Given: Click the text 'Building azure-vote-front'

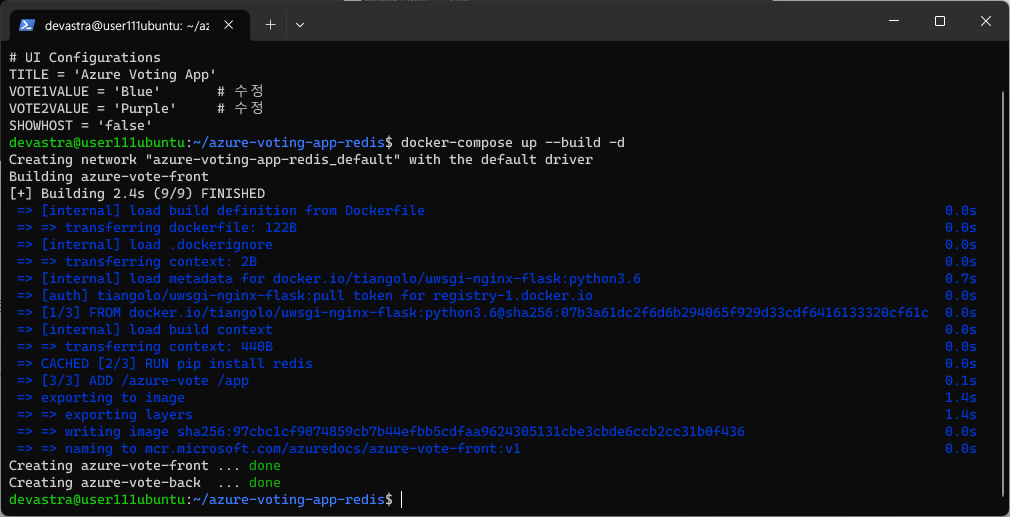Looking at the screenshot, I should pos(108,176).
